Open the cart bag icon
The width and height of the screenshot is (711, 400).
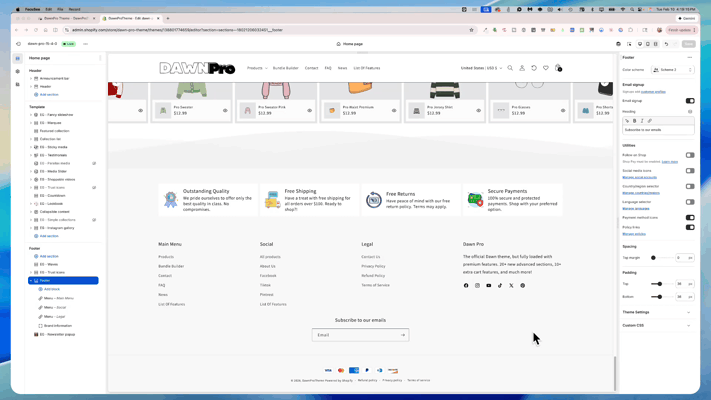[558, 68]
